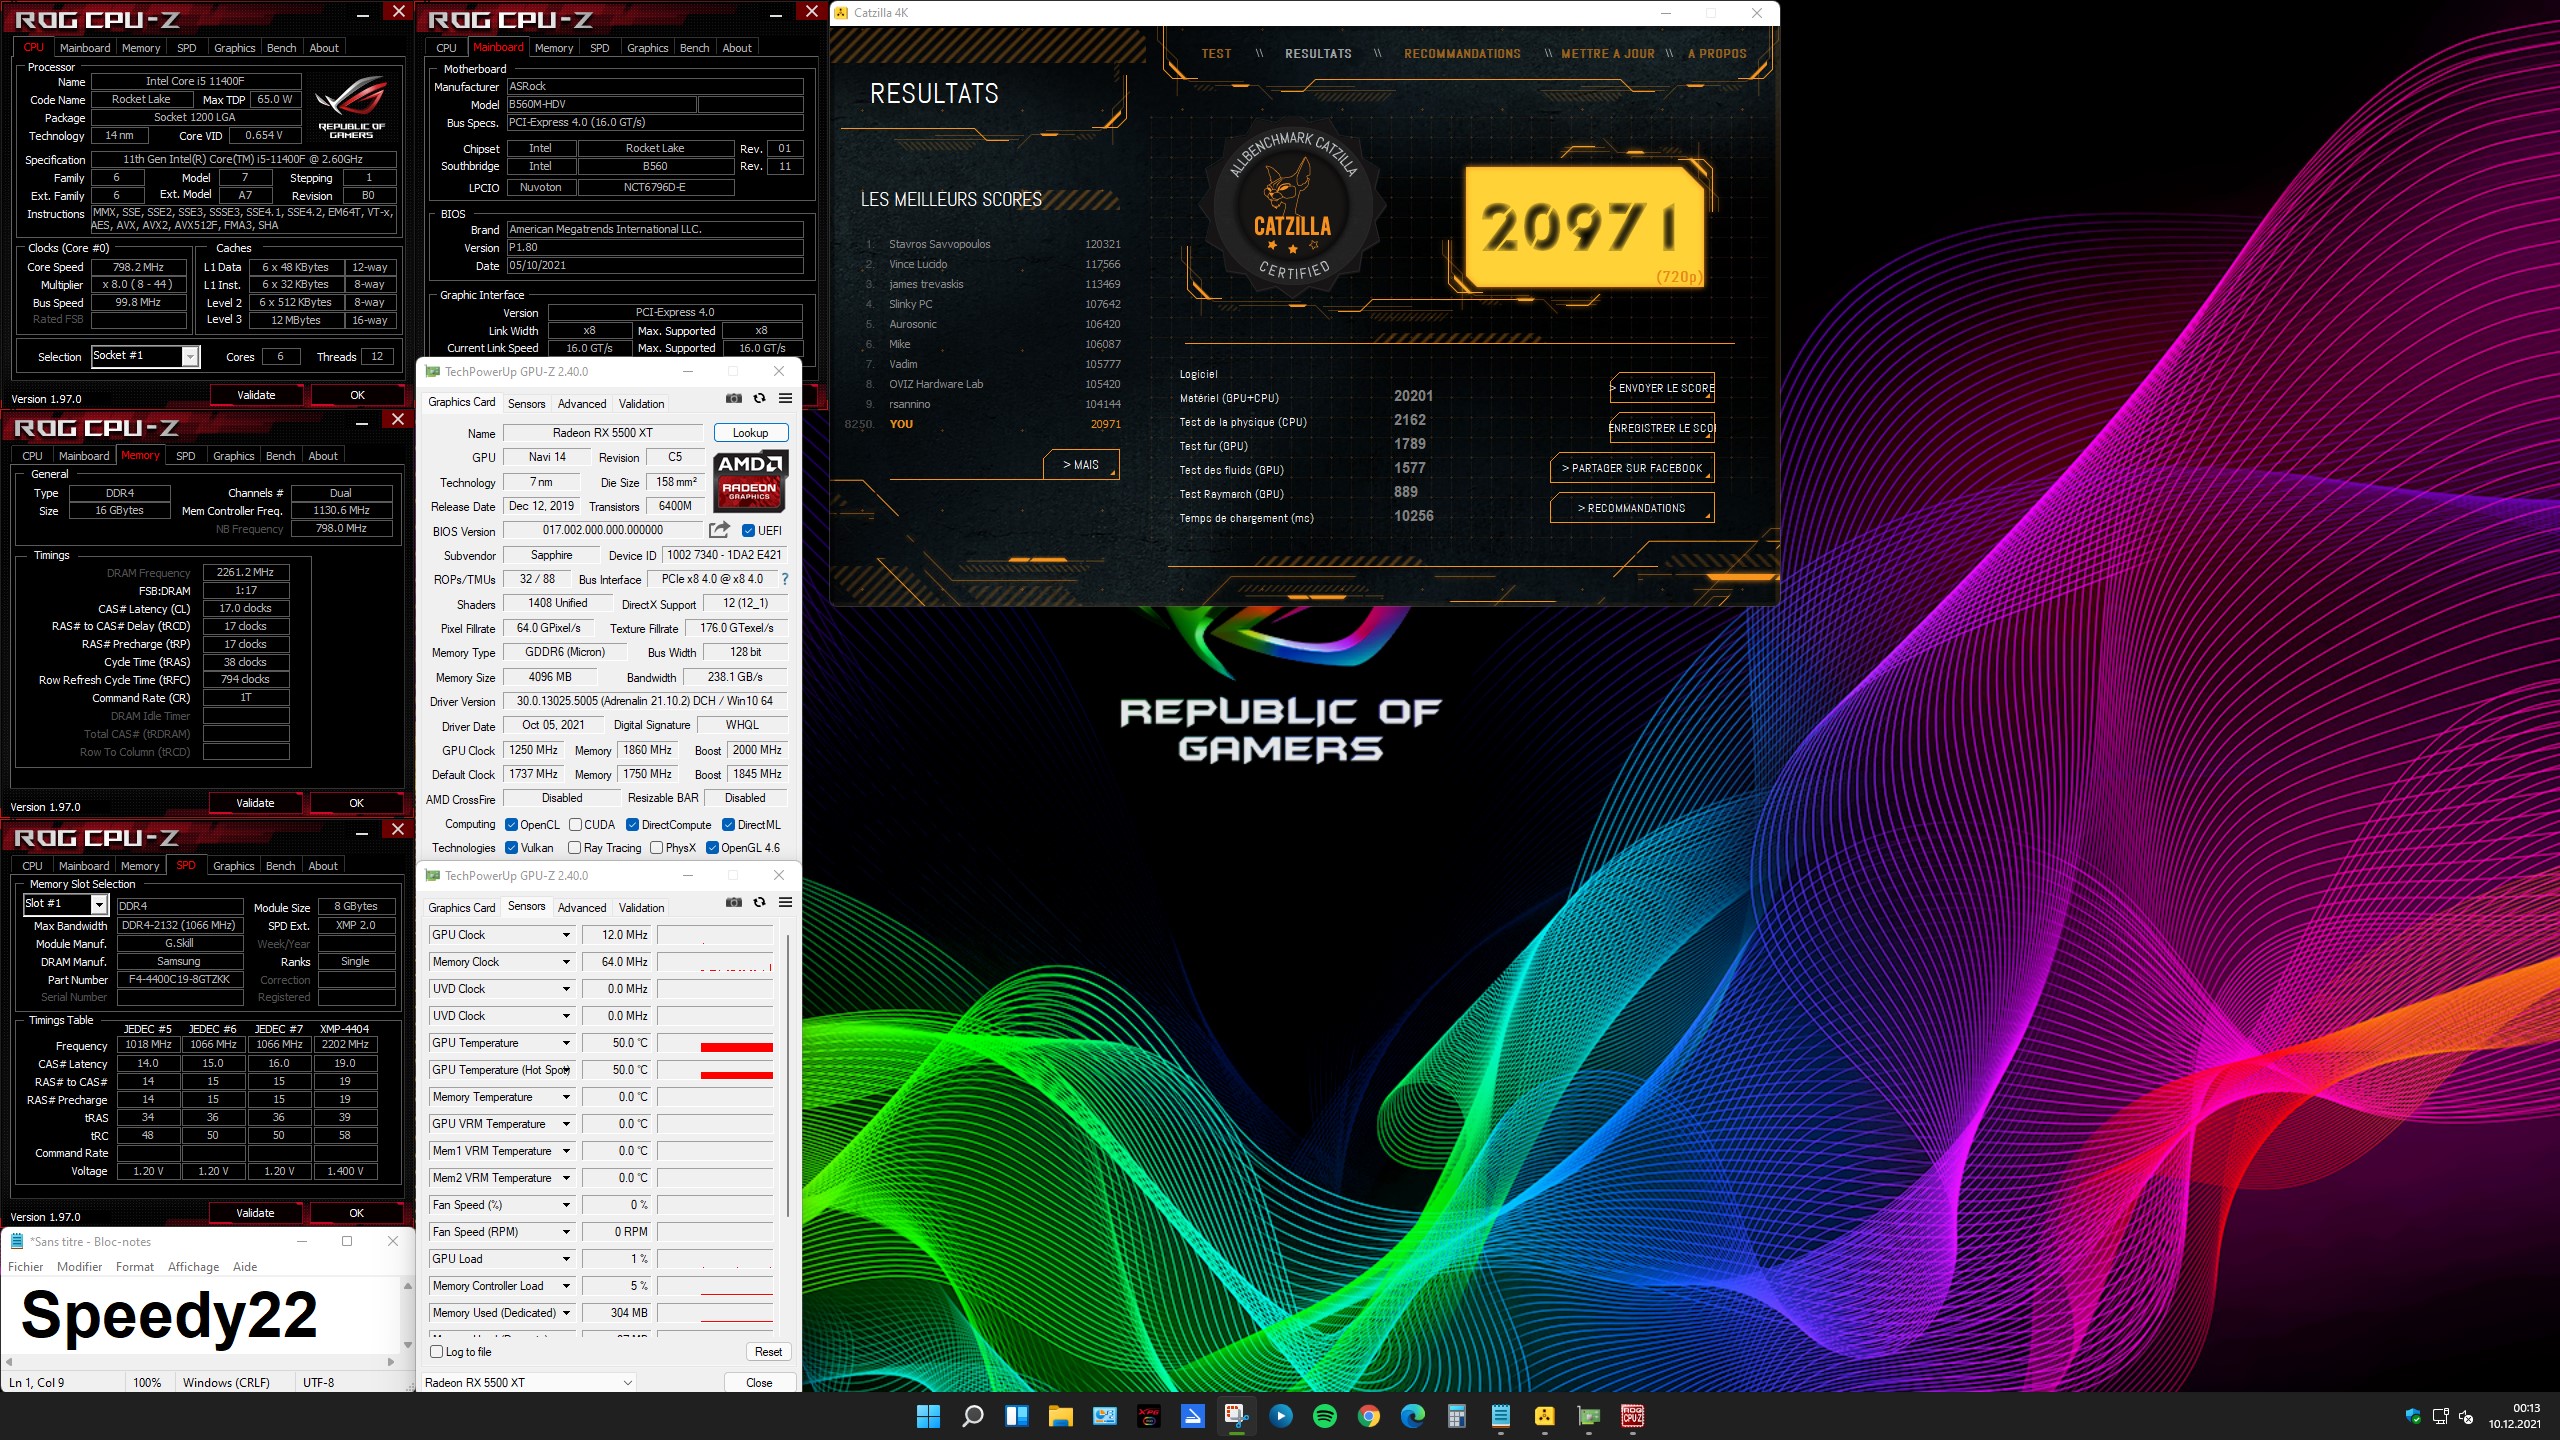2560x1440 pixels.
Task: Click Validate in CPU-Z SPD window
Action: click(256, 1213)
